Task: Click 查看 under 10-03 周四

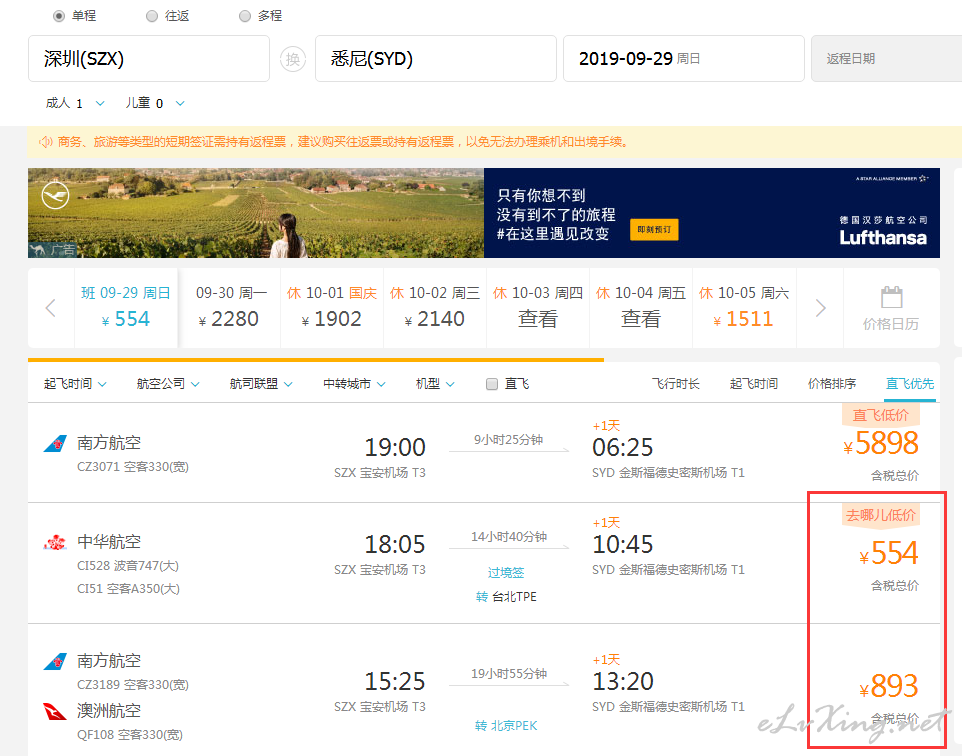Action: pyautogui.click(x=538, y=319)
